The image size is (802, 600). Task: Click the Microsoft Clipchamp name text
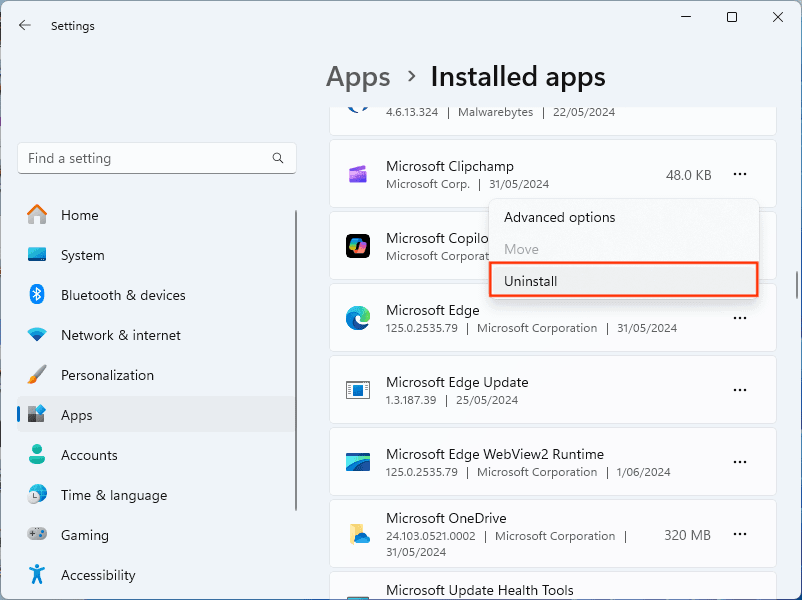pos(450,166)
